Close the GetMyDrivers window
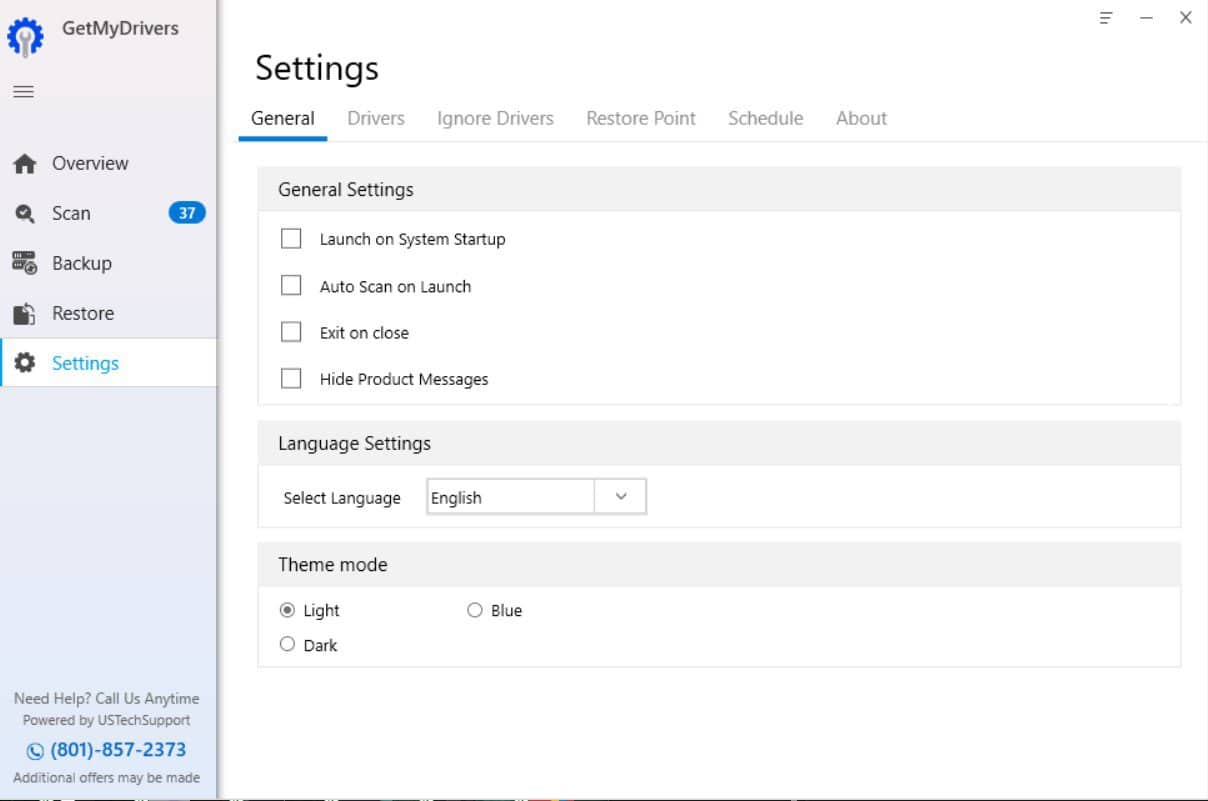 tap(1186, 18)
